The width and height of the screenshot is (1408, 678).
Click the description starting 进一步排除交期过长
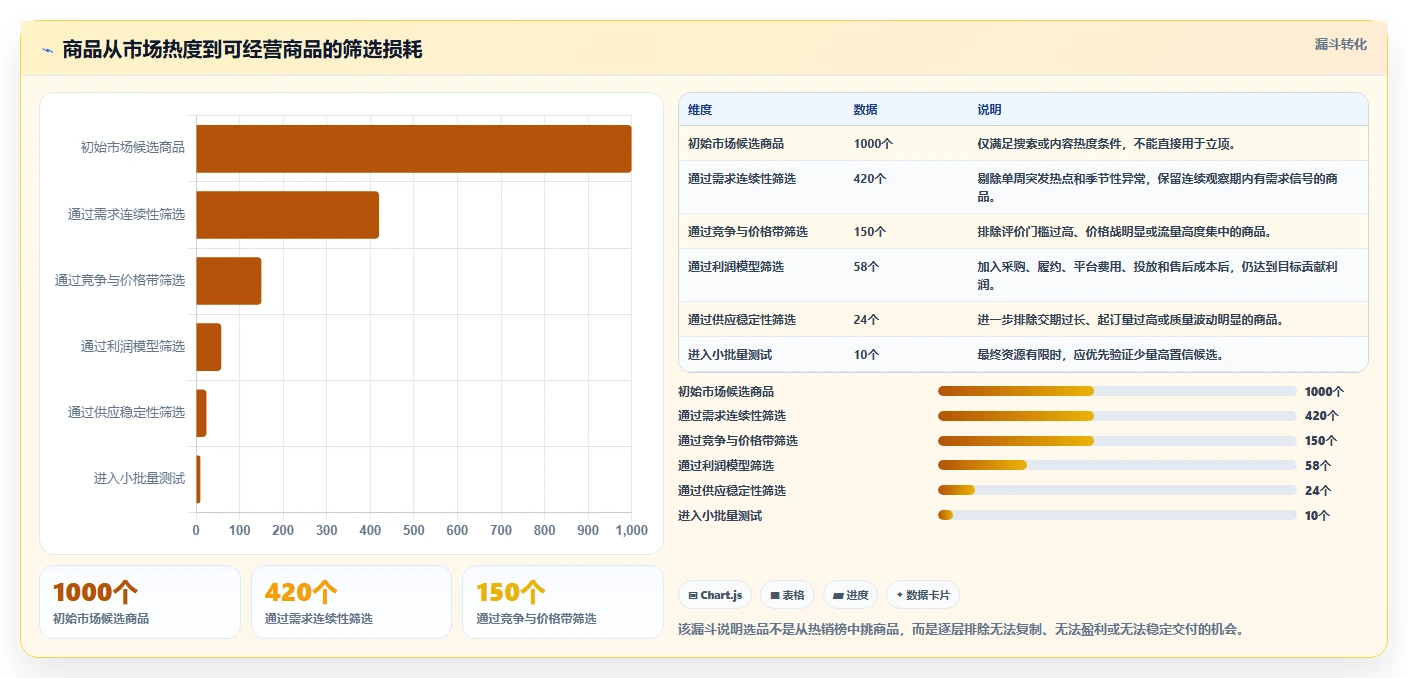(x=1130, y=319)
